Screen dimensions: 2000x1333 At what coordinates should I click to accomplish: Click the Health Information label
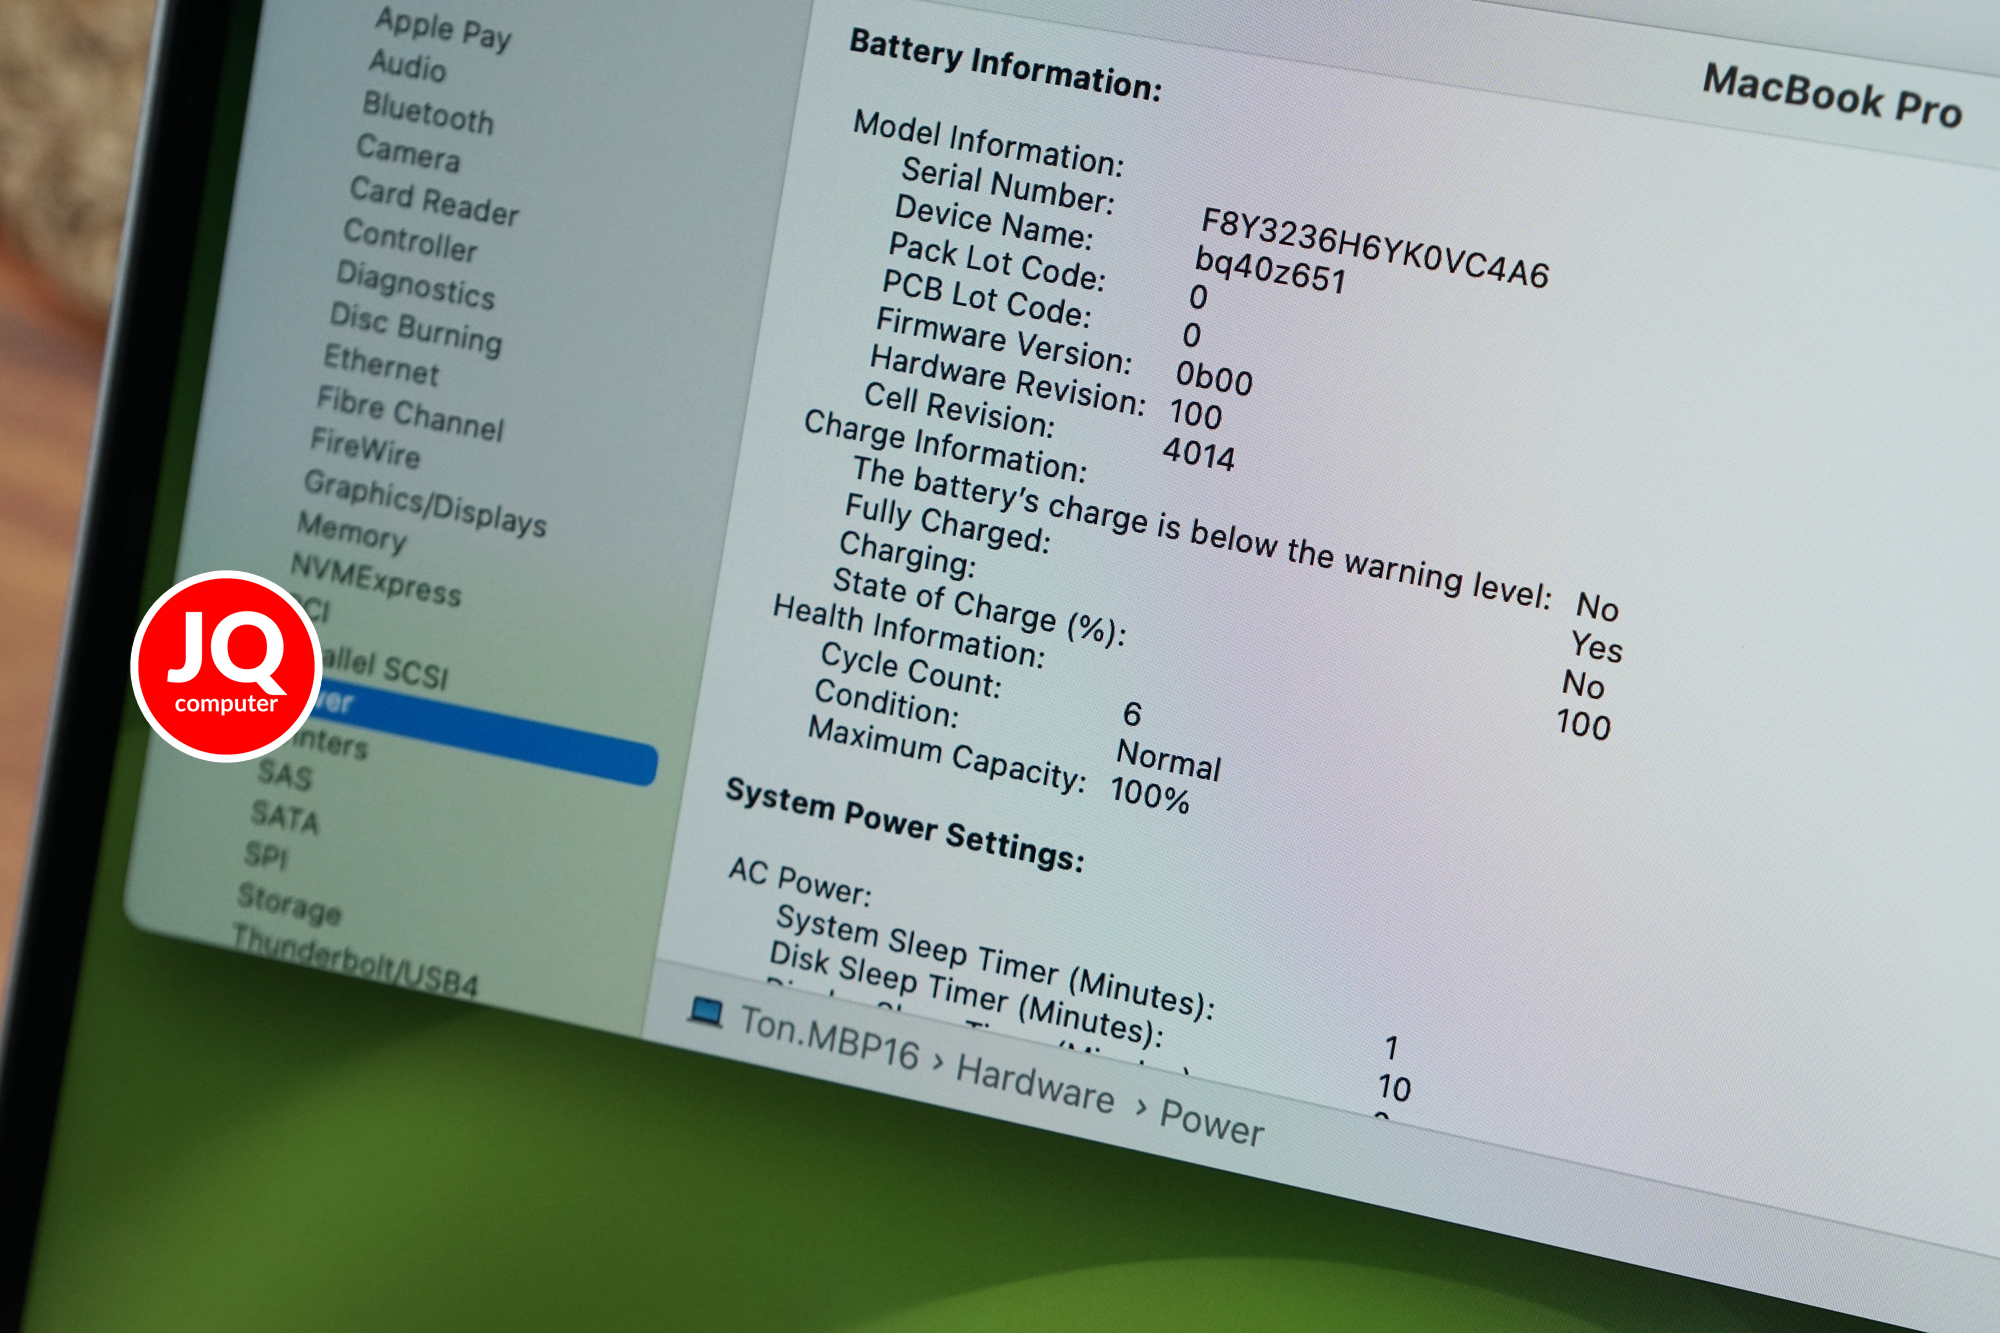click(x=909, y=630)
